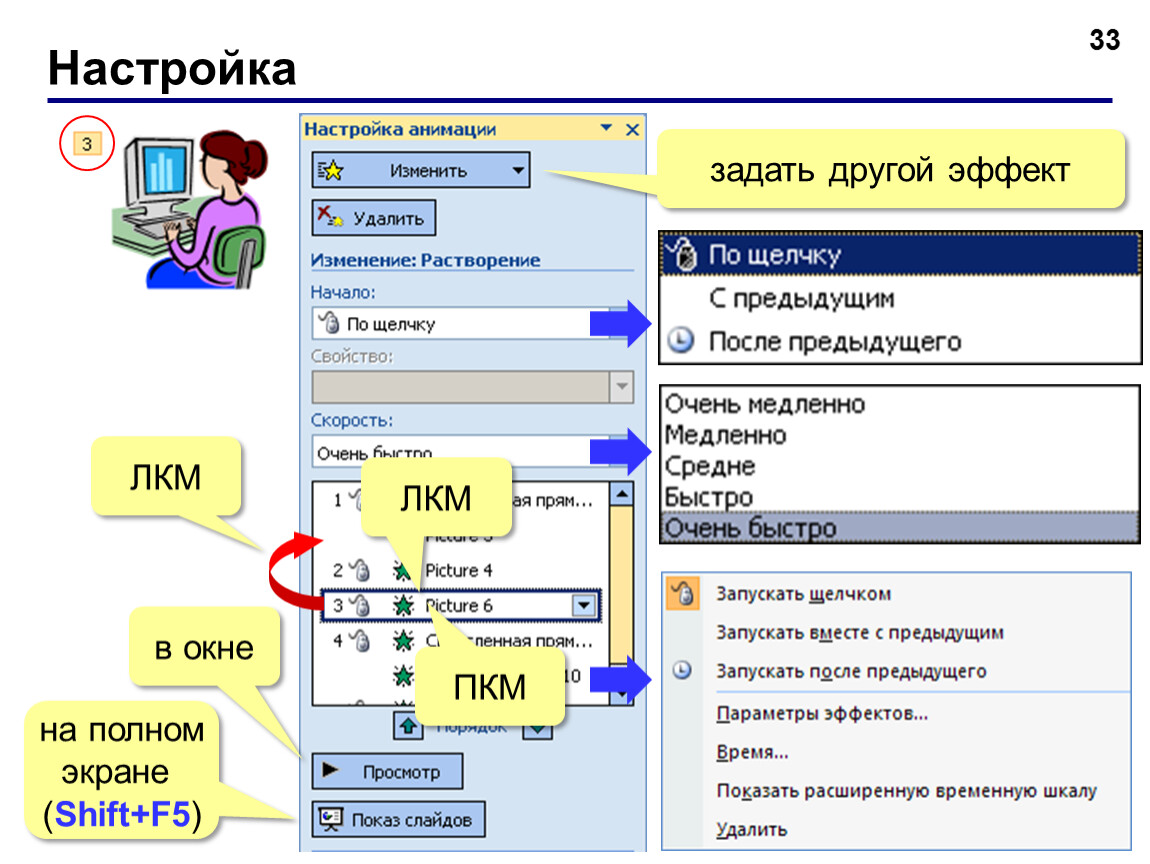Open the task pane options arrow in header

pos(607,128)
